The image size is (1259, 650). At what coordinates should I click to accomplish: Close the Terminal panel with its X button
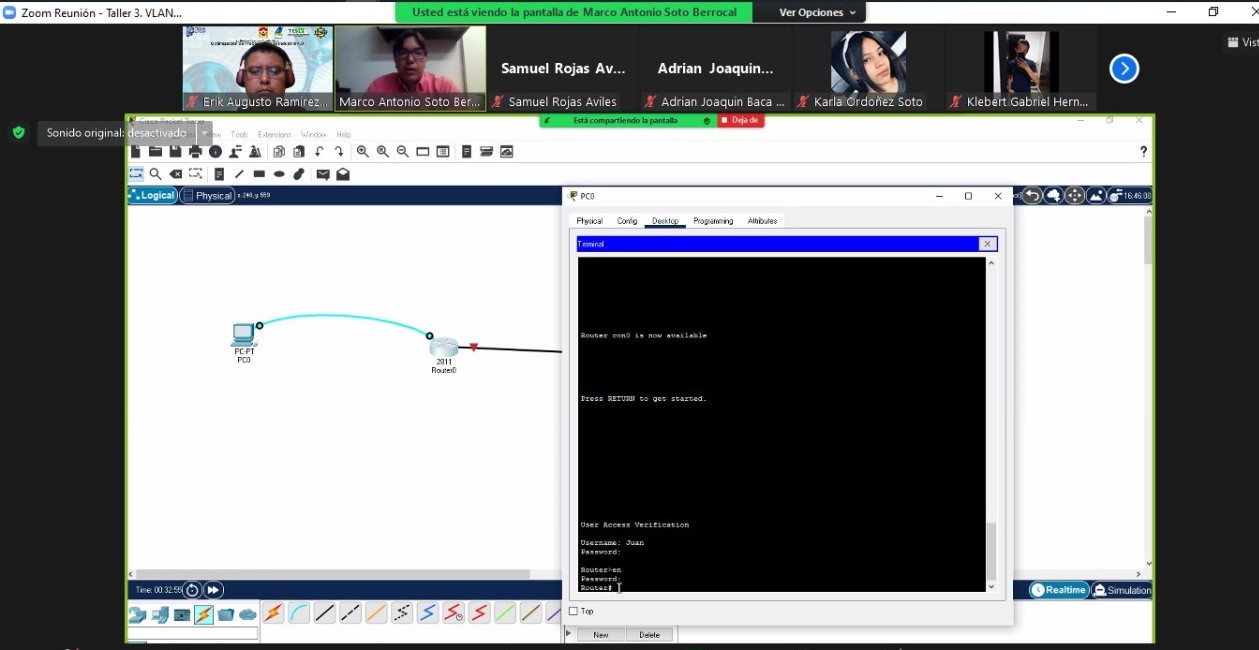coord(987,244)
